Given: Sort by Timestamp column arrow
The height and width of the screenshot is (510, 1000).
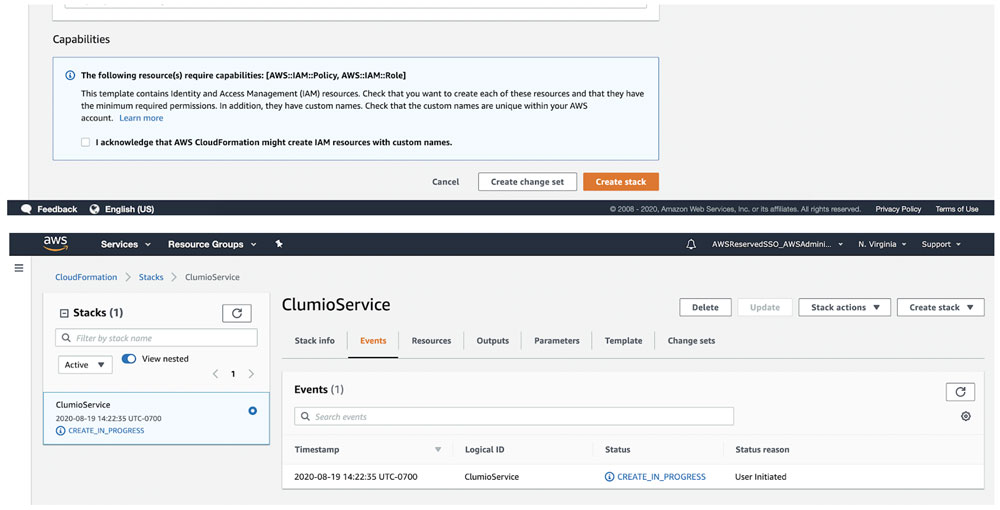Looking at the screenshot, I should pos(438,449).
